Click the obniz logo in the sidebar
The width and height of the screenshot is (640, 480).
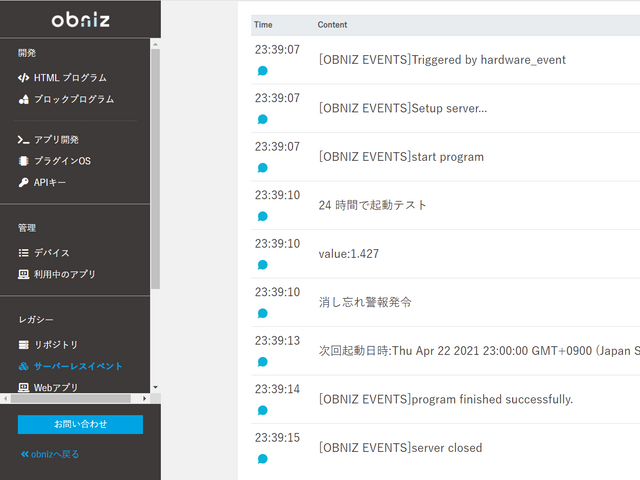coord(80,20)
